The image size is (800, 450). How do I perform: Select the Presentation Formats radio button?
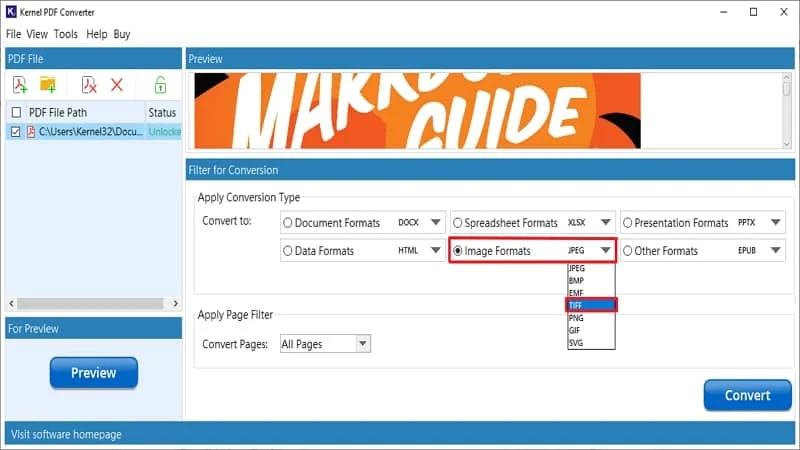(x=628, y=223)
